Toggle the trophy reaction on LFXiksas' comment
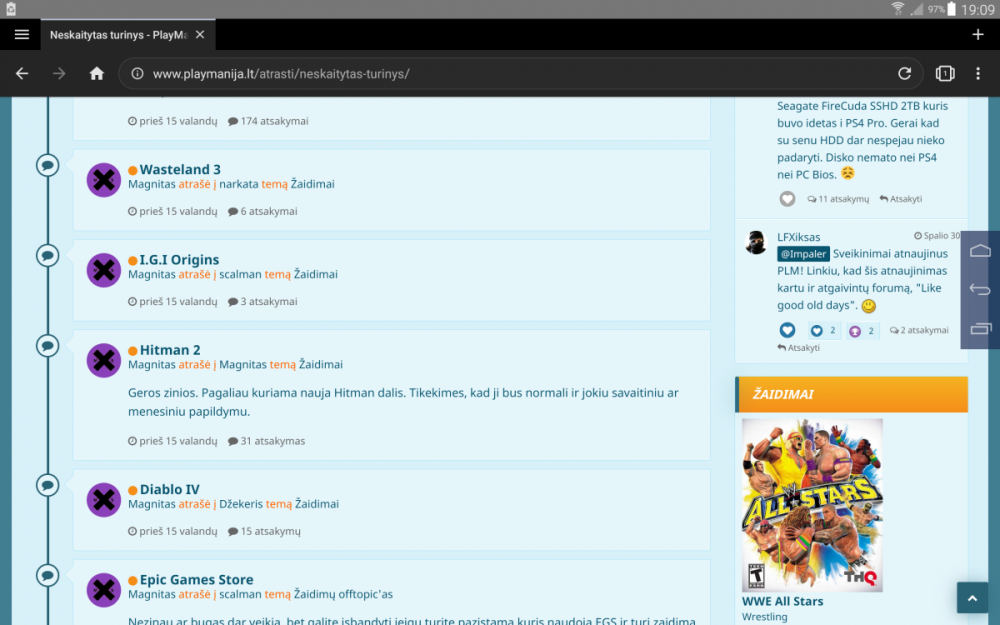This screenshot has height=625, width=1000. tap(853, 330)
